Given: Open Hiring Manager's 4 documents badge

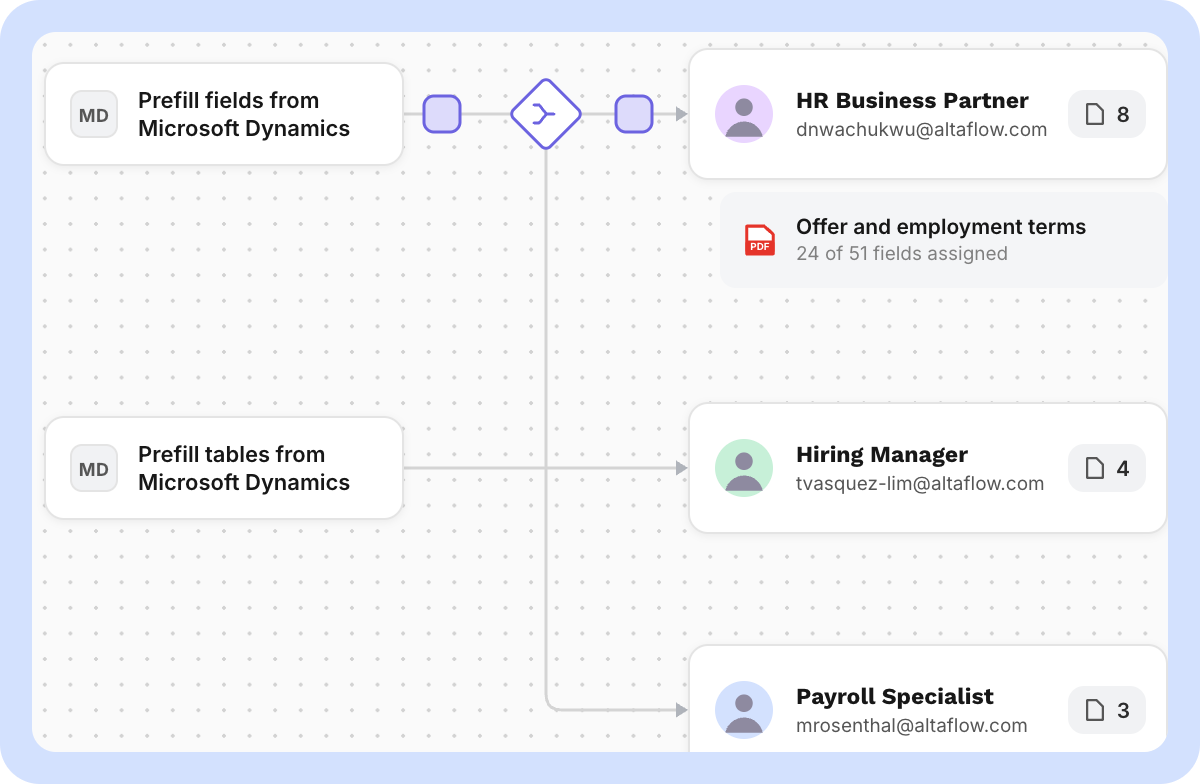Looking at the screenshot, I should point(1107,468).
